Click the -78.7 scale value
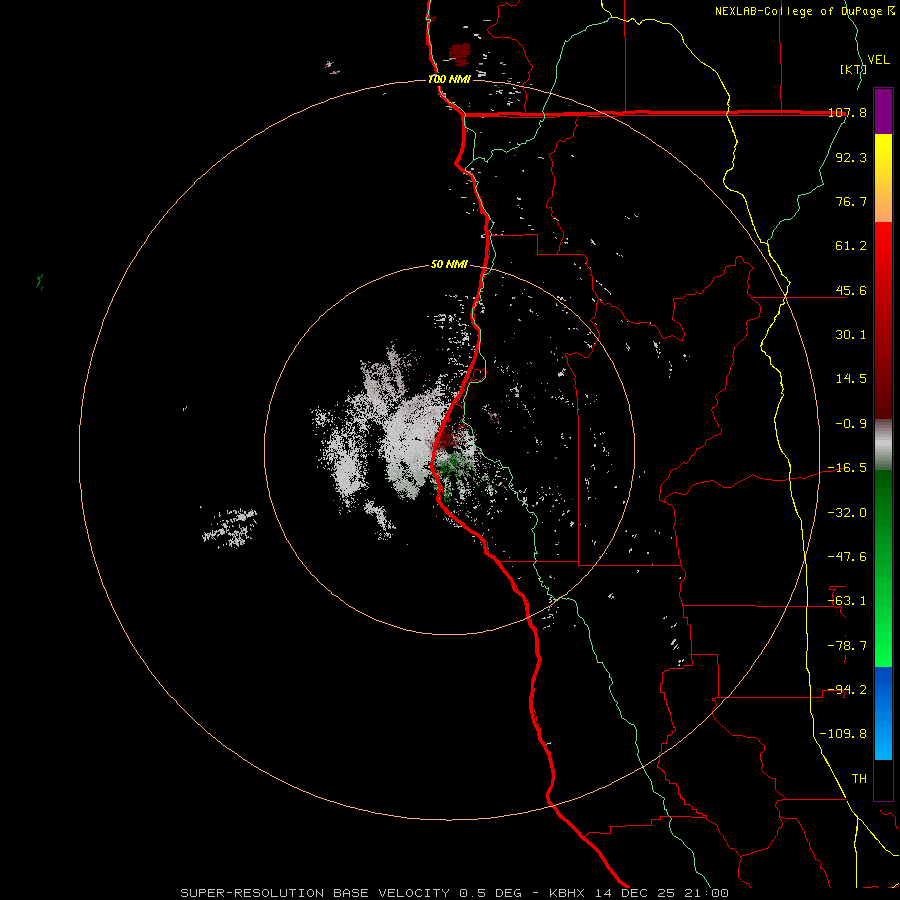 tap(847, 646)
